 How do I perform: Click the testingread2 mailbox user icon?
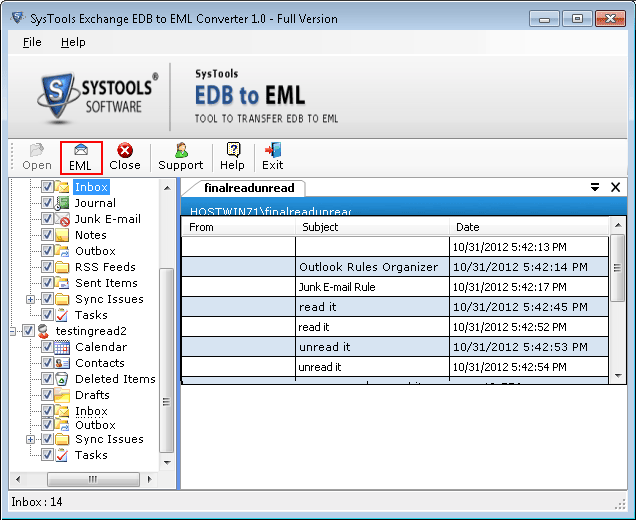click(43, 331)
